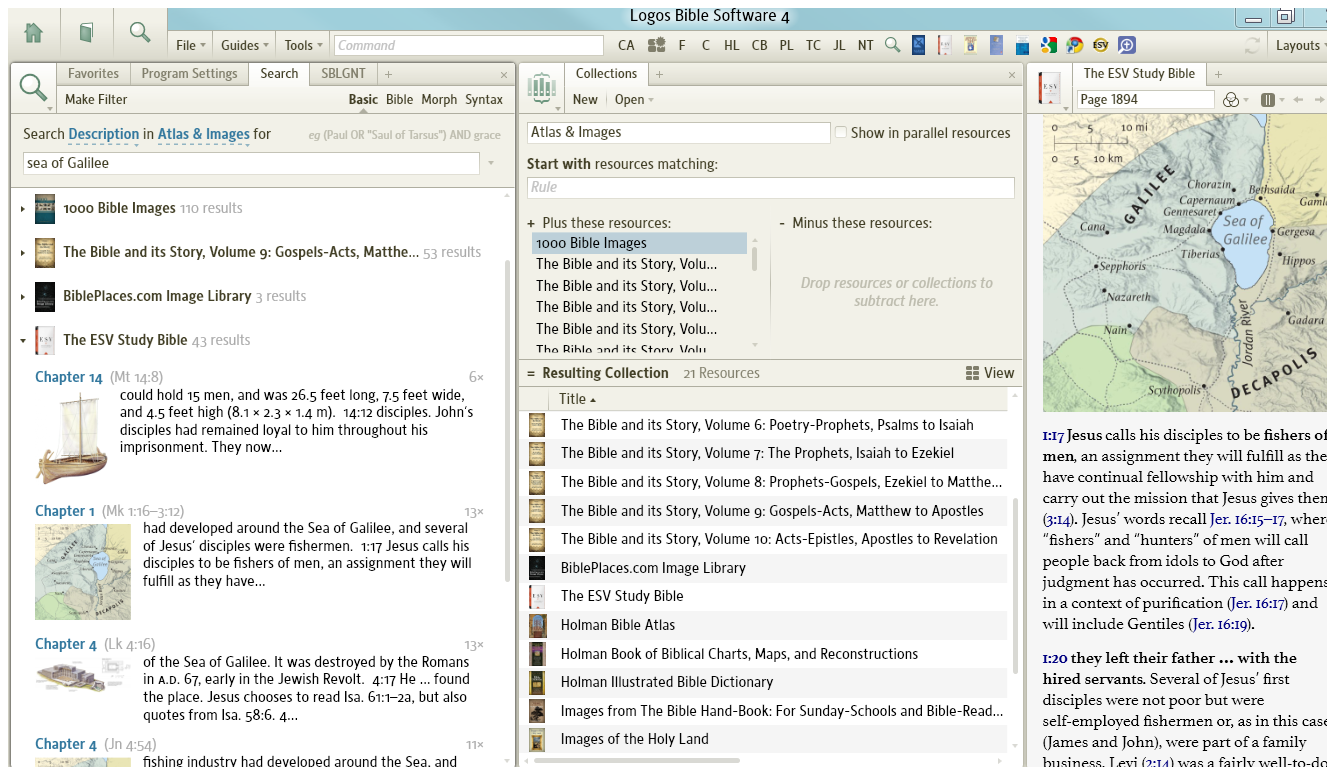Viewport: 1327px width, 767px height.
Task: Switch to the SBLGNT tab
Action: click(x=343, y=74)
